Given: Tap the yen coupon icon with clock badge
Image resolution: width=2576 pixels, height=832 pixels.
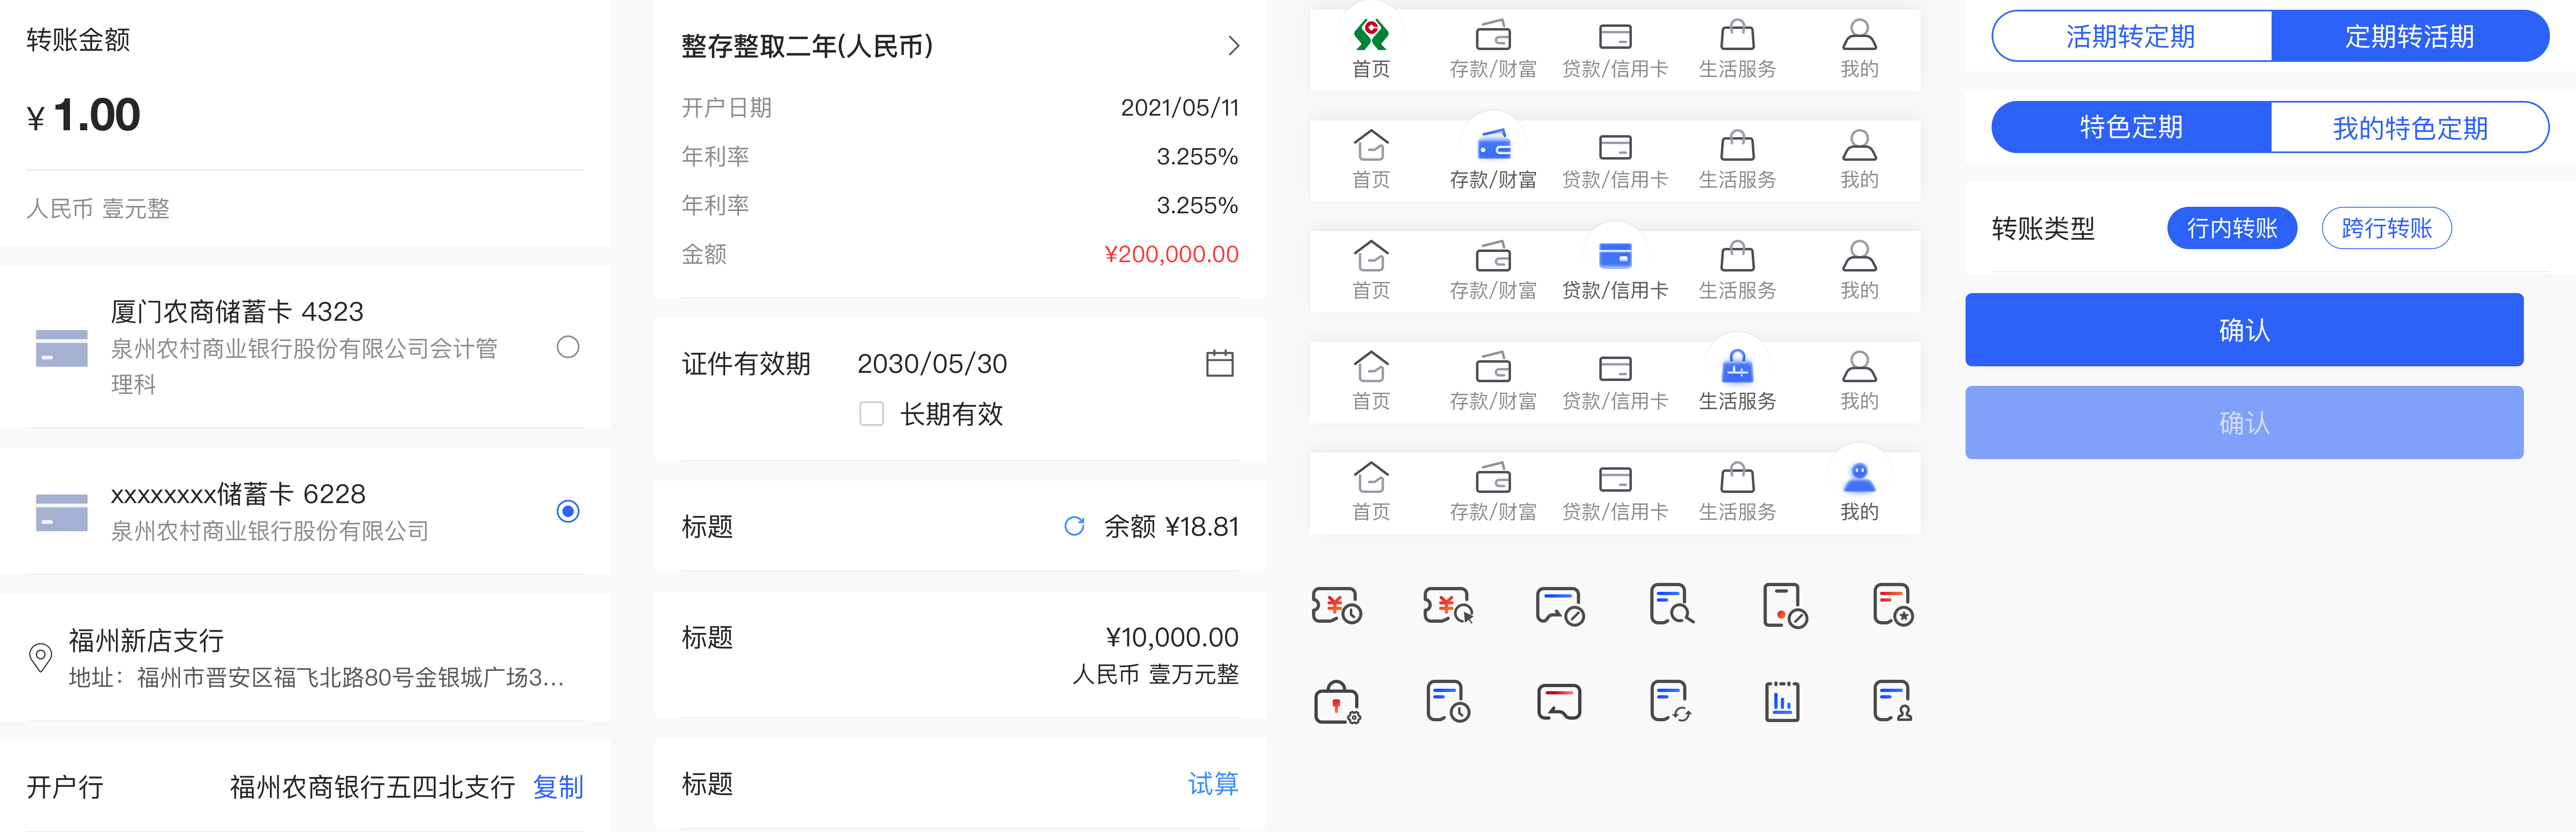Looking at the screenshot, I should [x=1337, y=605].
